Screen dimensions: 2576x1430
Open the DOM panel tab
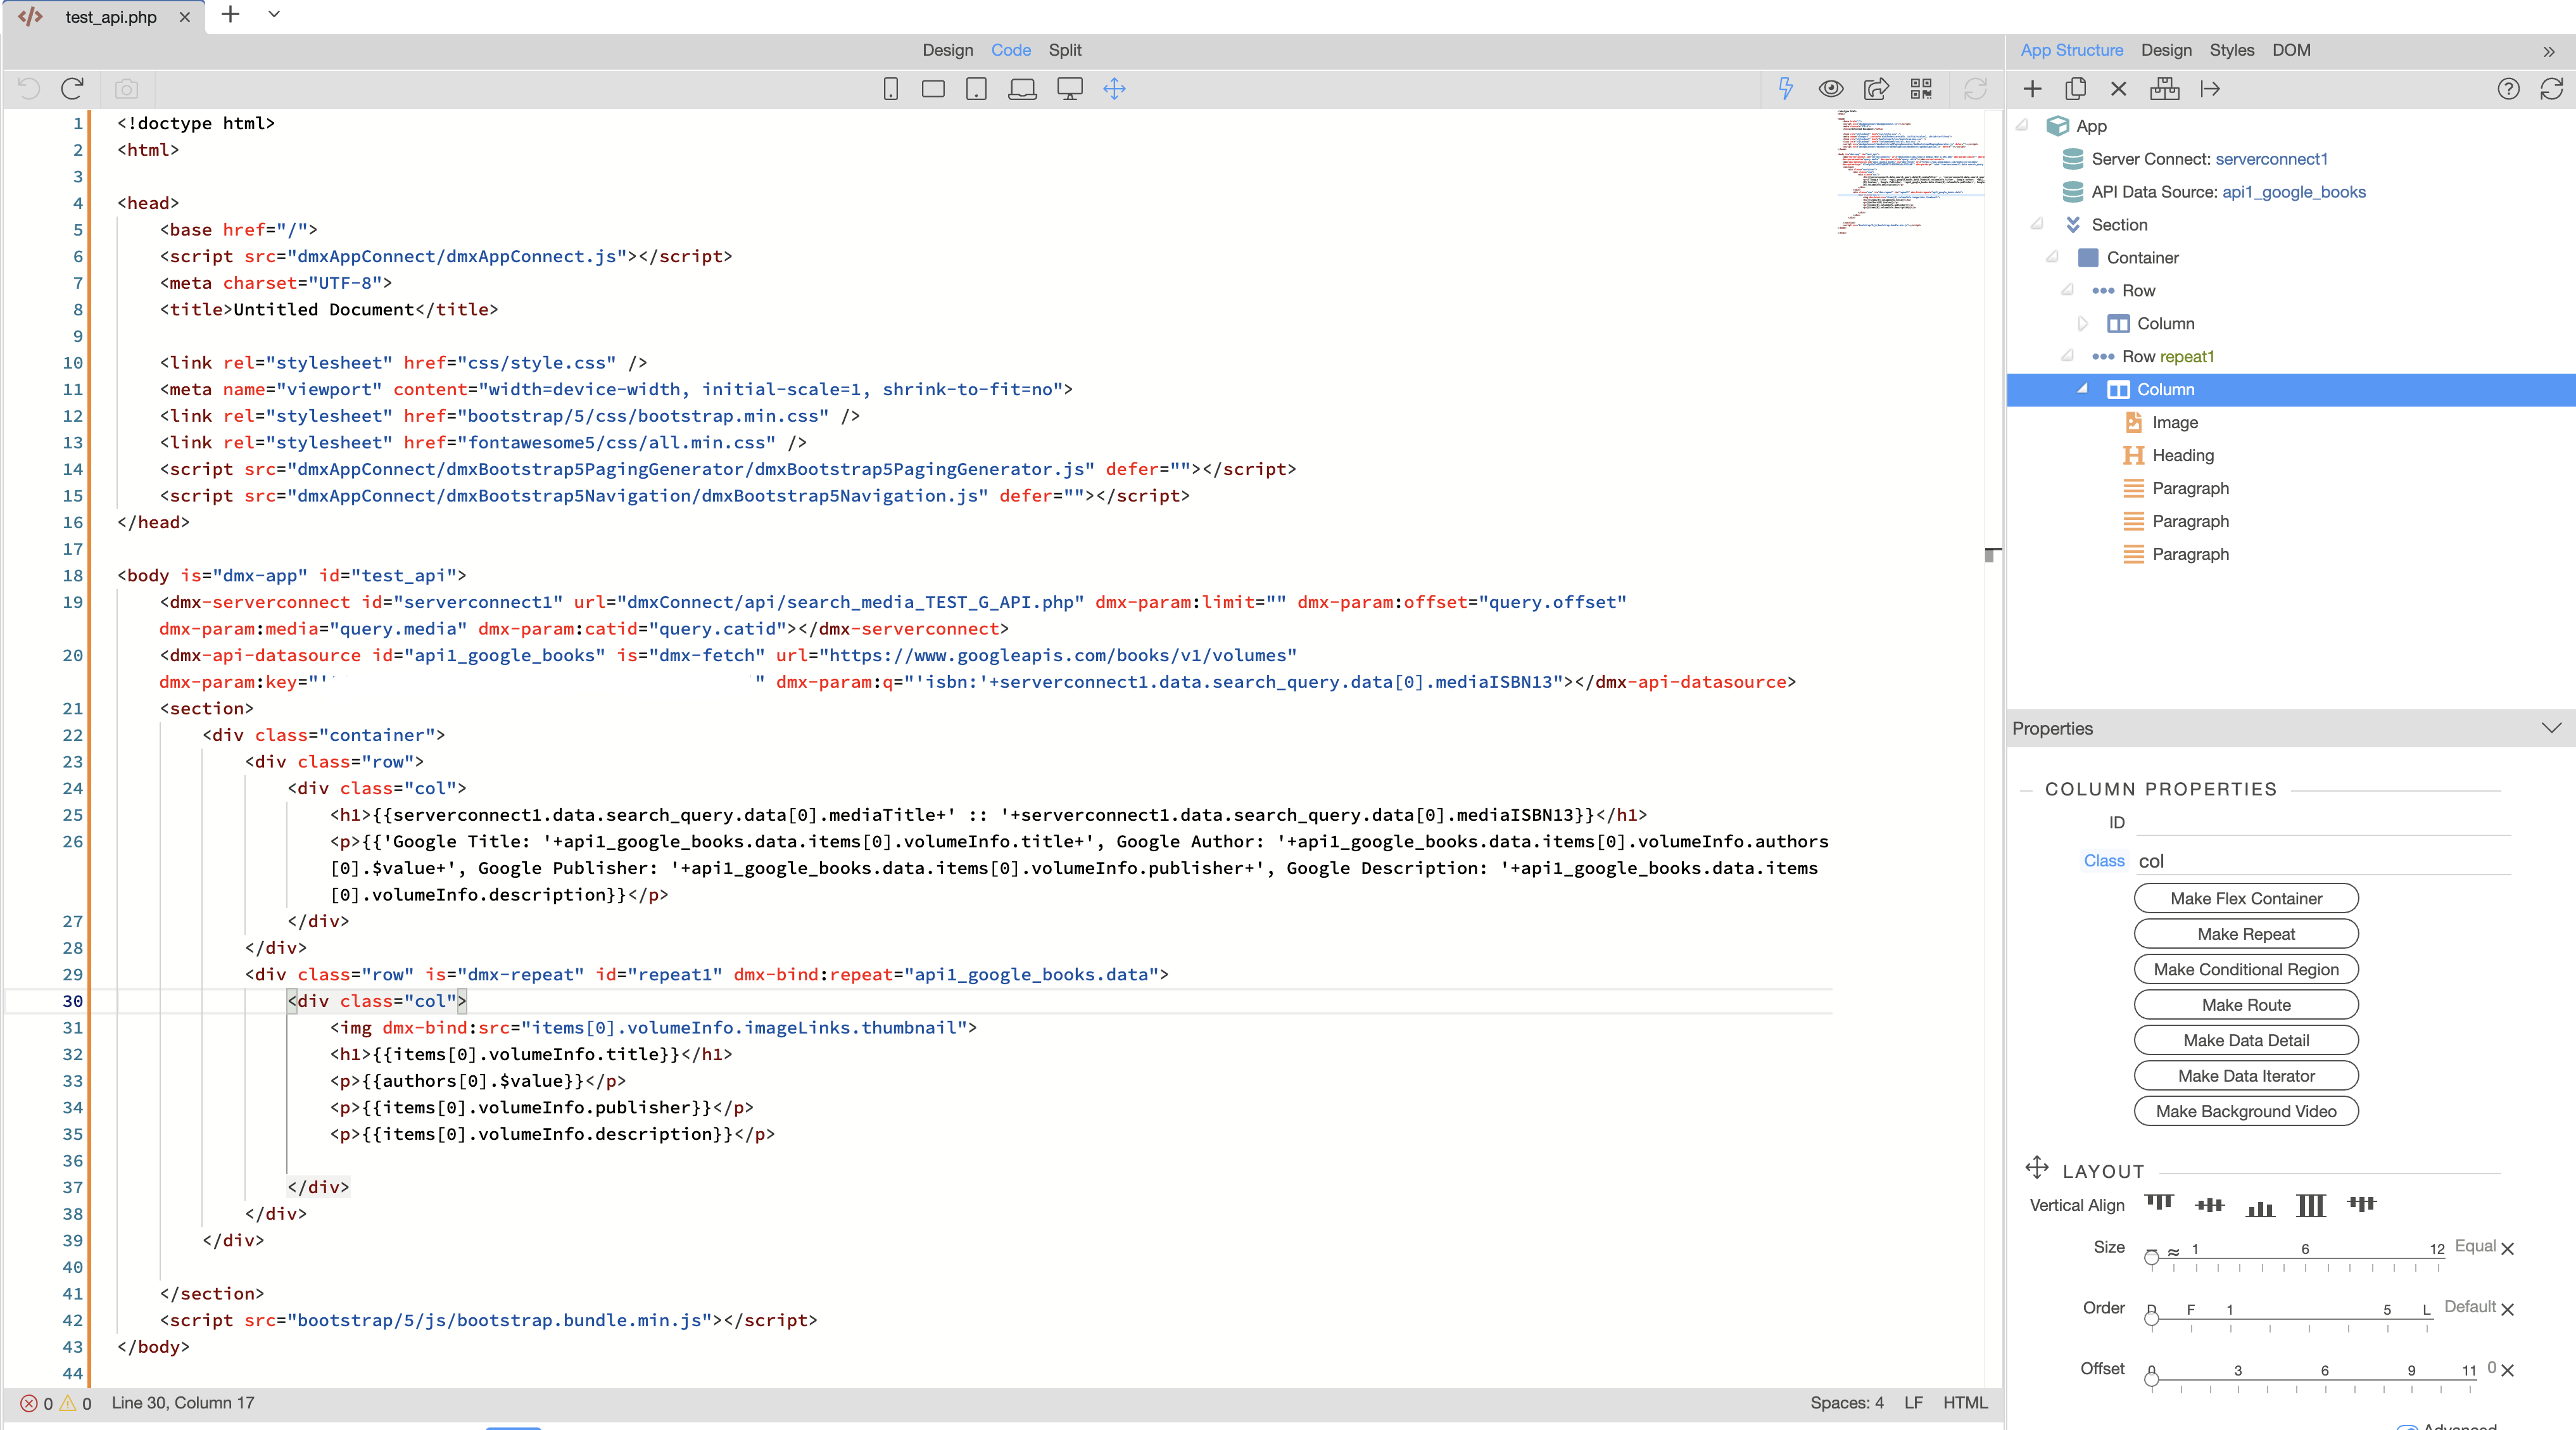[x=2291, y=50]
